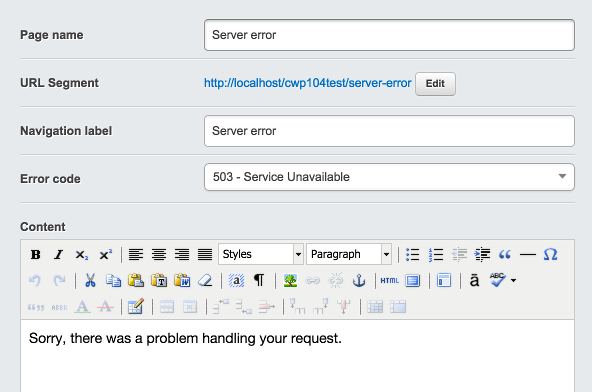Click the page layout icon before ā
Viewport: 592px width, 392px height.
click(x=444, y=281)
